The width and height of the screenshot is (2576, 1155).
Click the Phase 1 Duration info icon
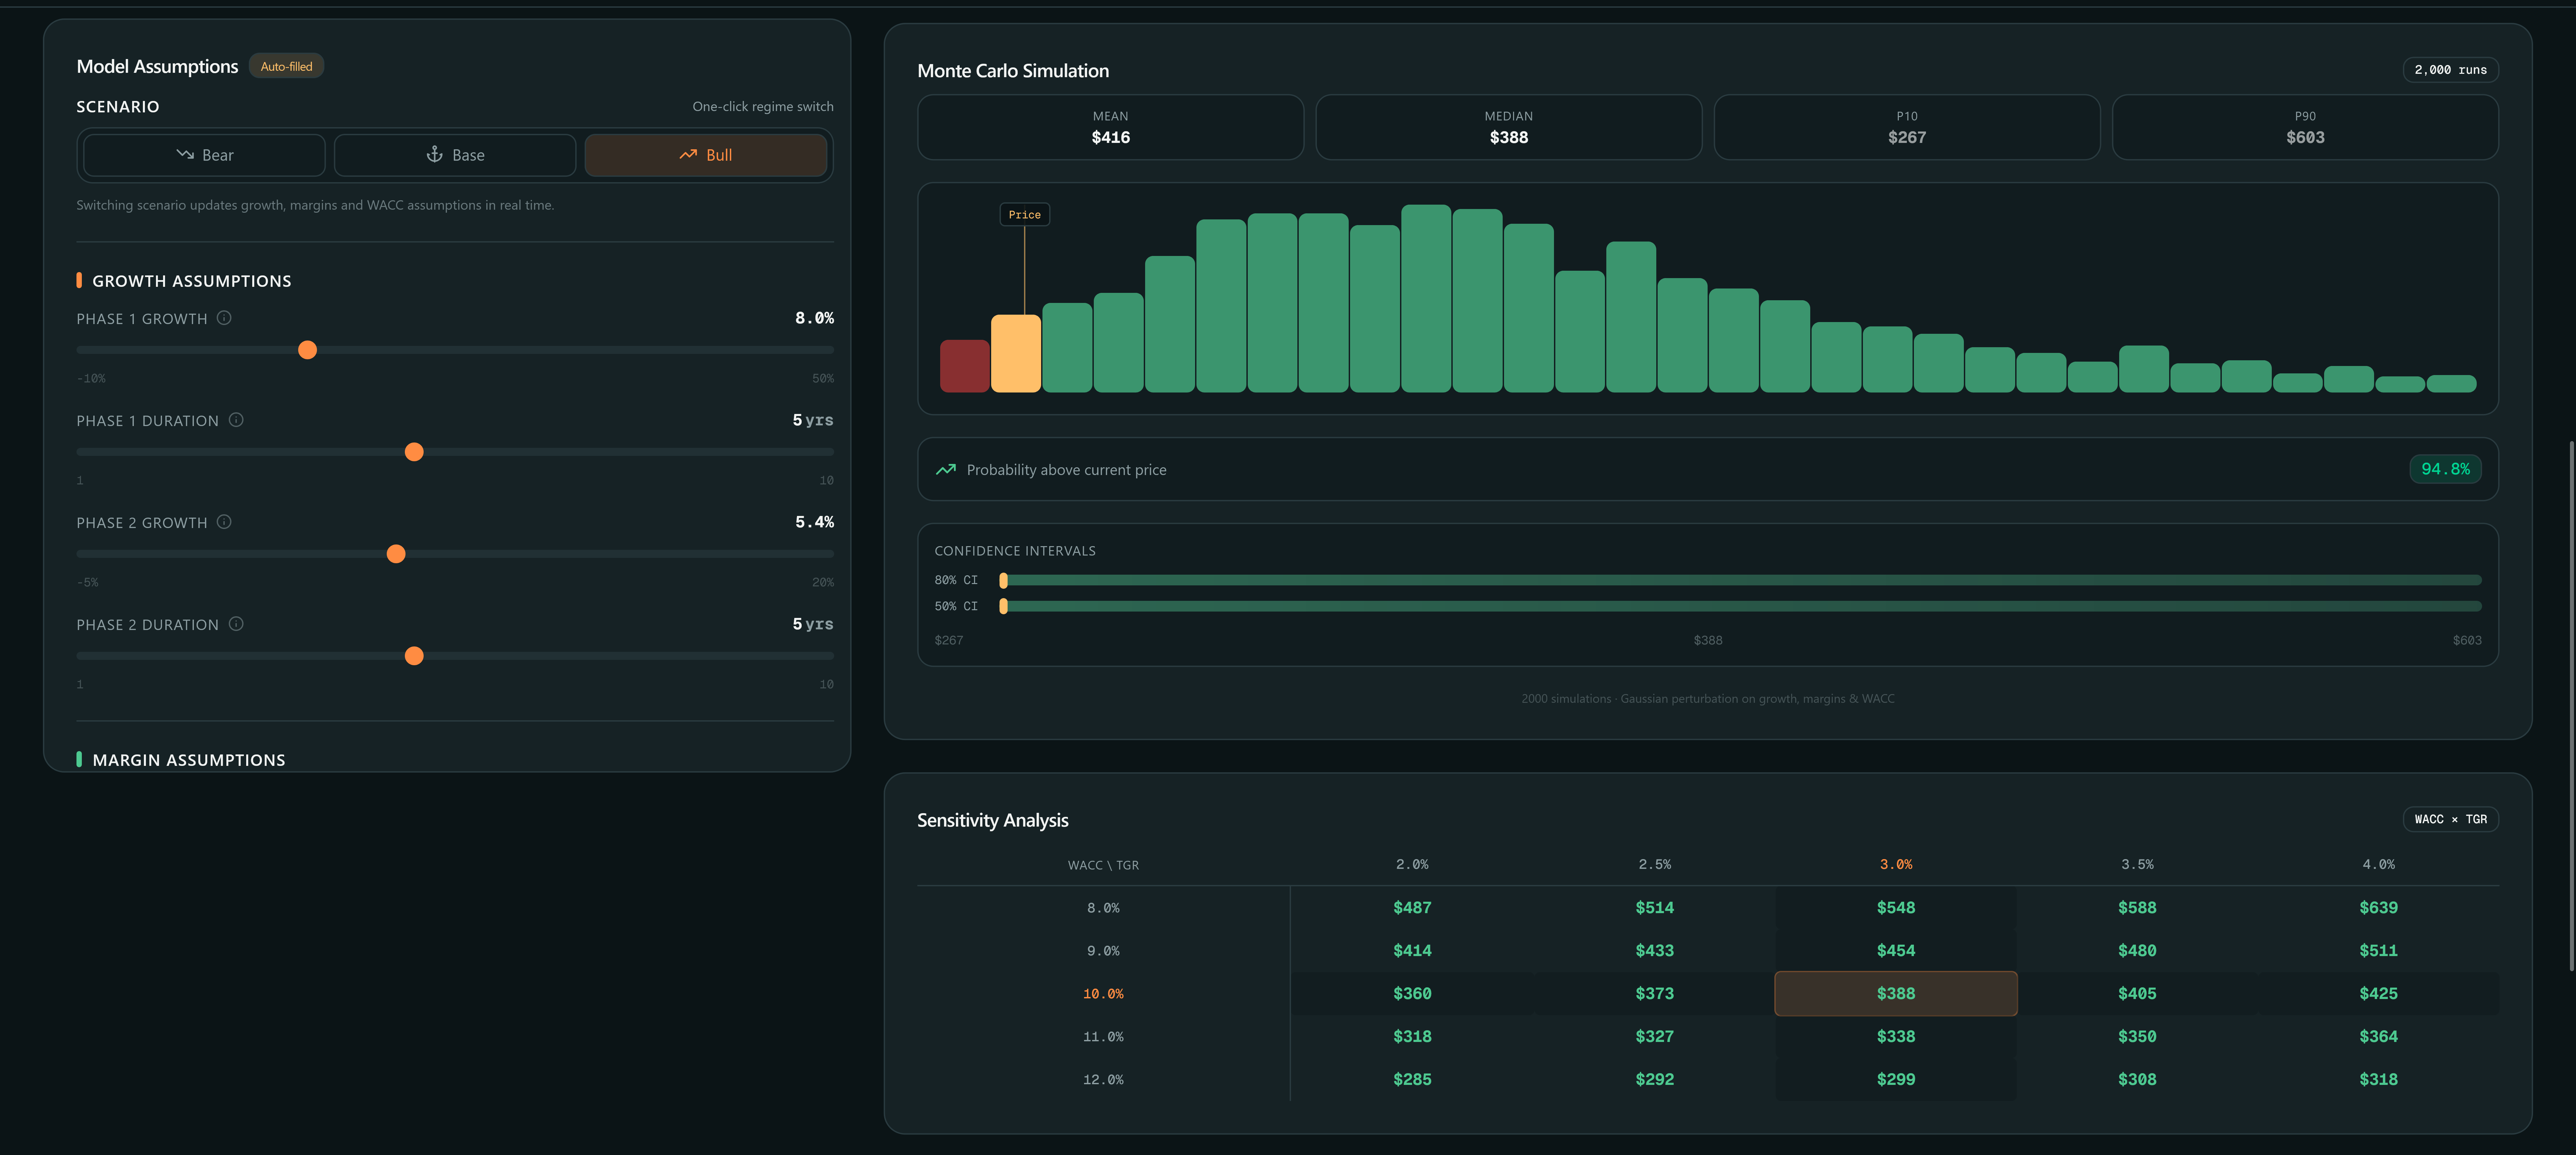[x=236, y=420]
